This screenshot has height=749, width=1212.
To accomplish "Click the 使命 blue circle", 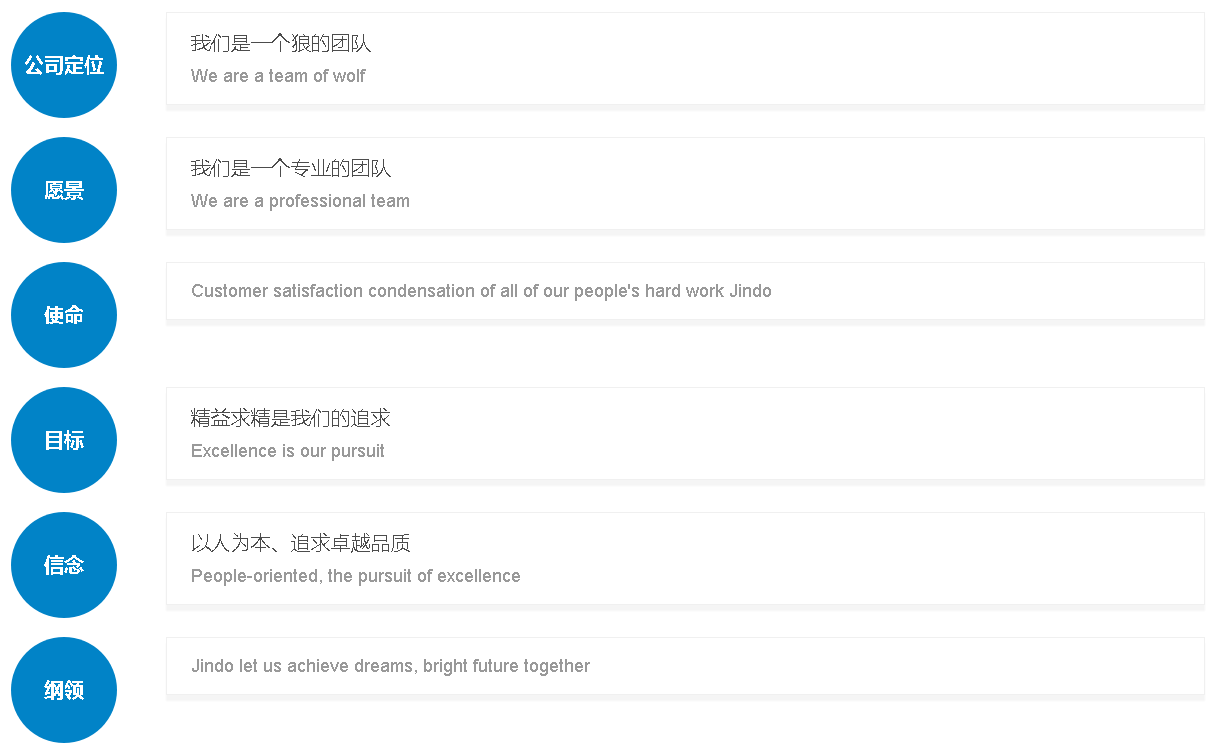I will [x=64, y=315].
